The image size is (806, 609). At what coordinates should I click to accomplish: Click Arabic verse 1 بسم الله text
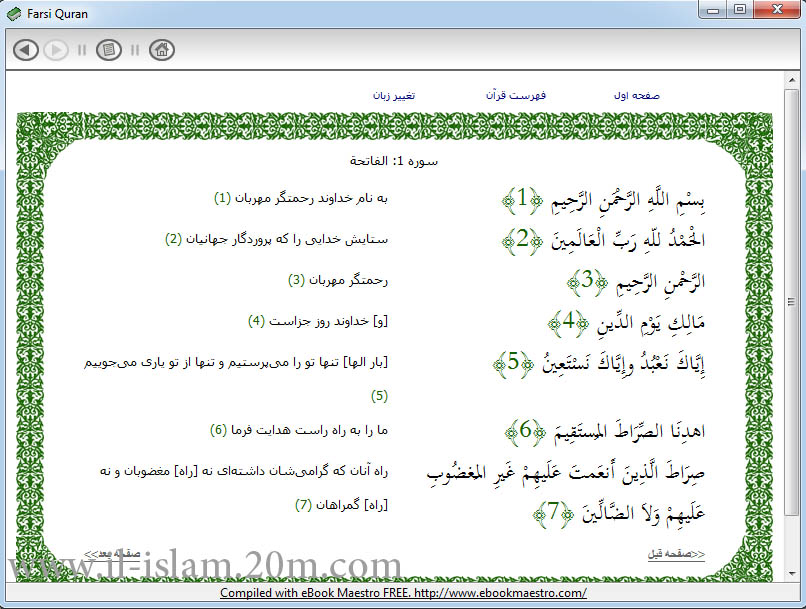coord(628,199)
